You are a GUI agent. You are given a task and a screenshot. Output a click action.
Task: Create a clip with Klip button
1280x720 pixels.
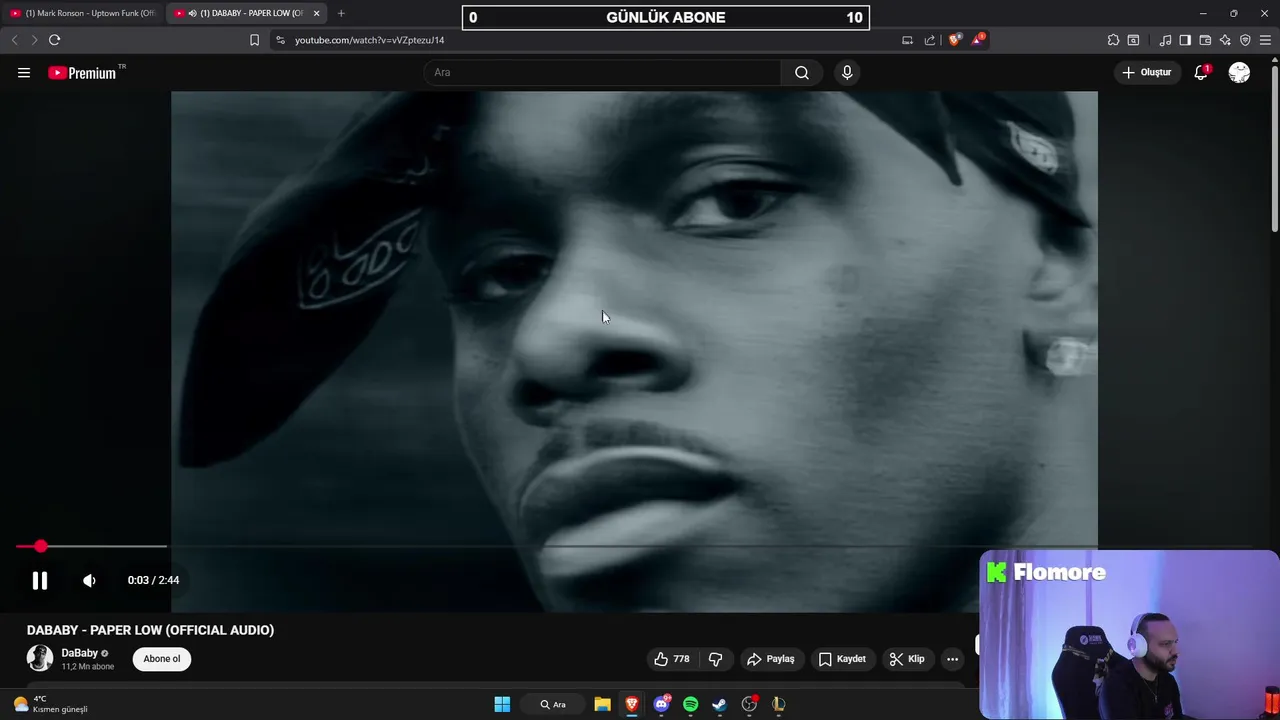907,659
